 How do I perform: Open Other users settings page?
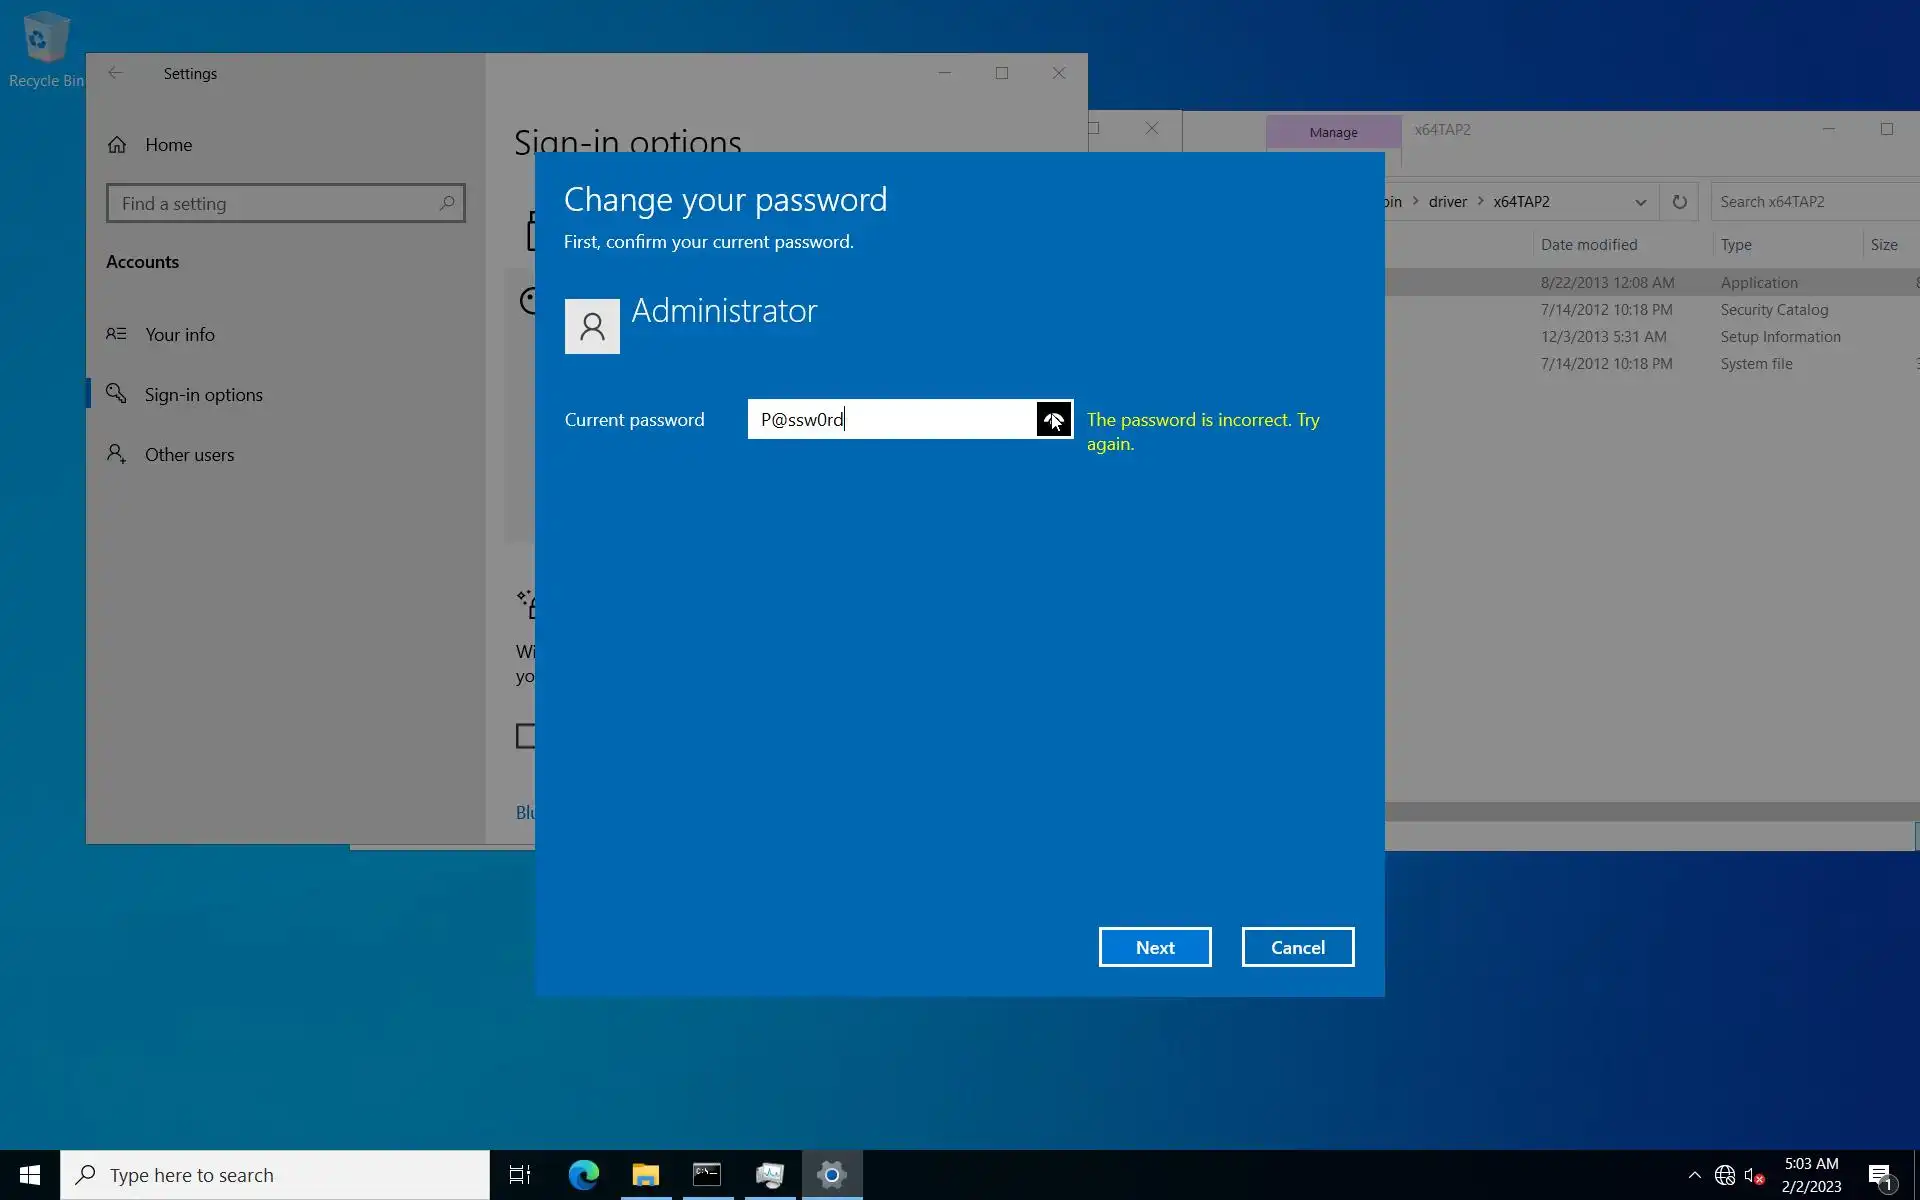point(189,455)
